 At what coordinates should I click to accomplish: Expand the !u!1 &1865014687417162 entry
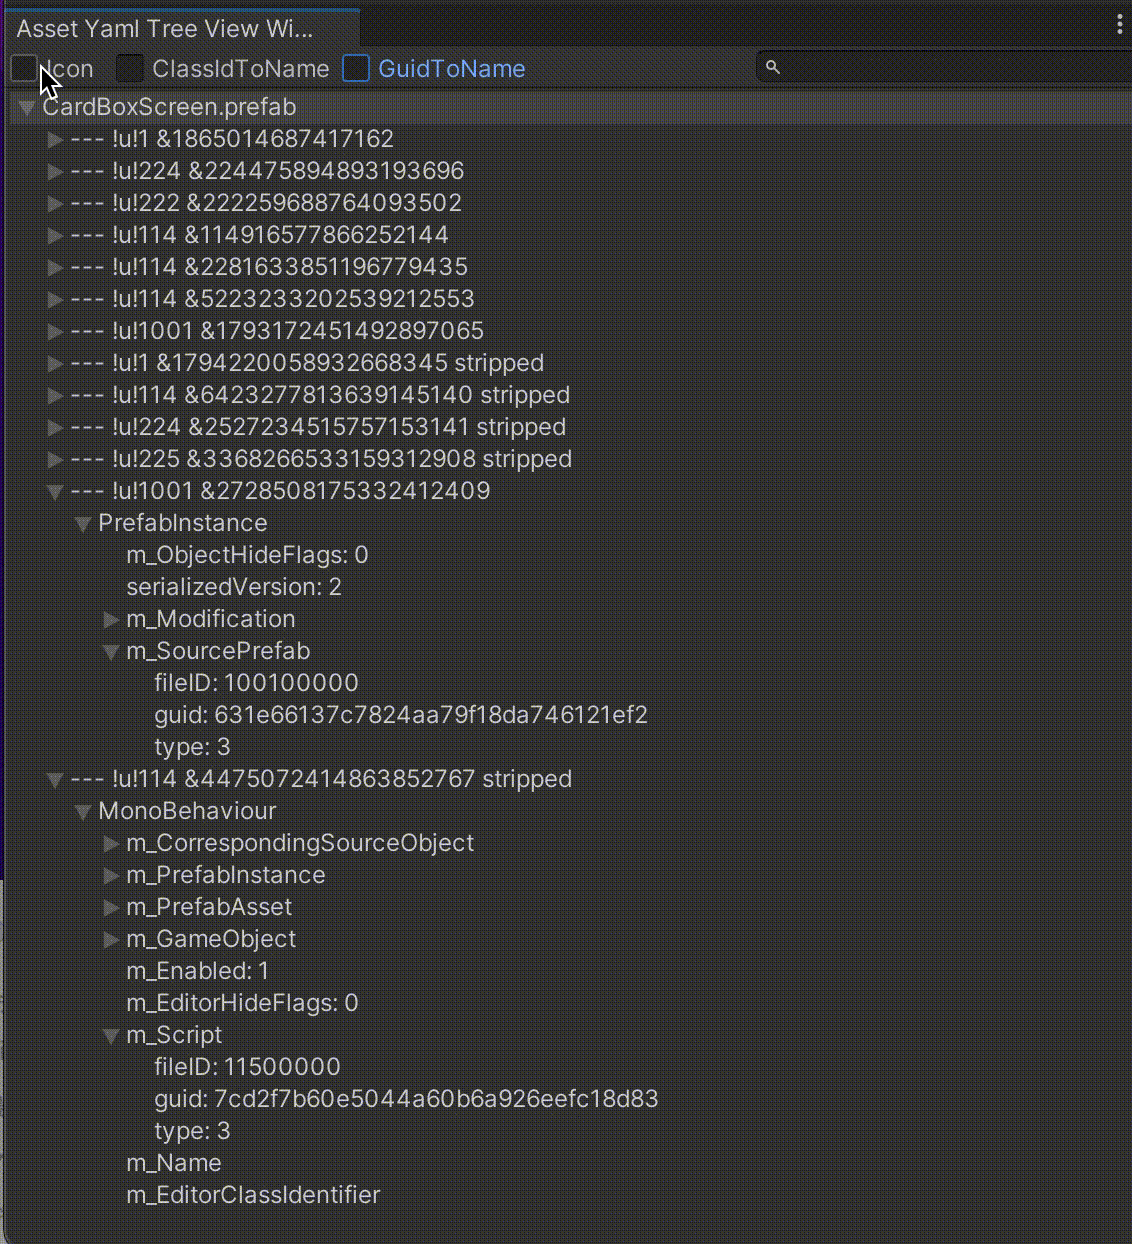pos(56,140)
